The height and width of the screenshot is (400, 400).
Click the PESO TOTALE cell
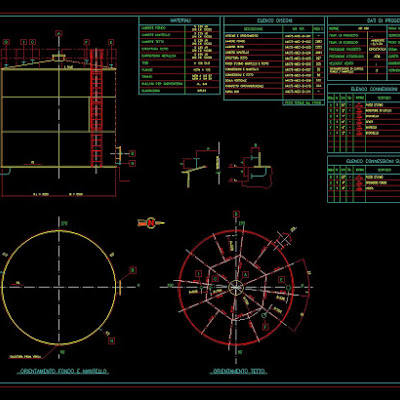click(303, 103)
